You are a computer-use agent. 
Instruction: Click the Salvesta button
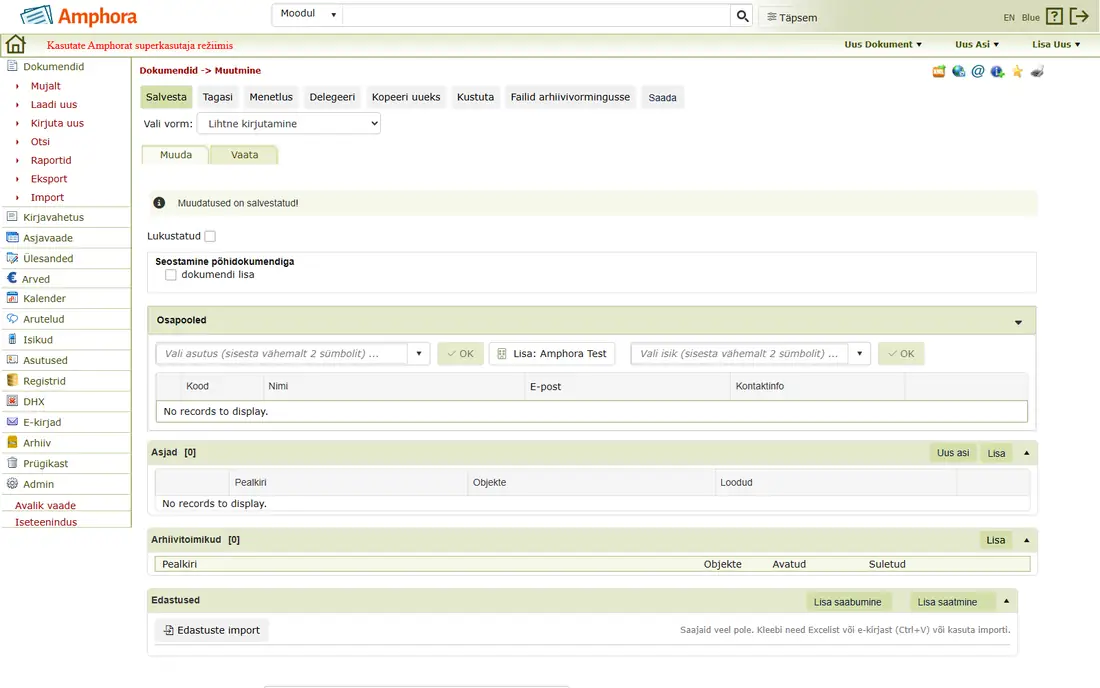(x=166, y=97)
